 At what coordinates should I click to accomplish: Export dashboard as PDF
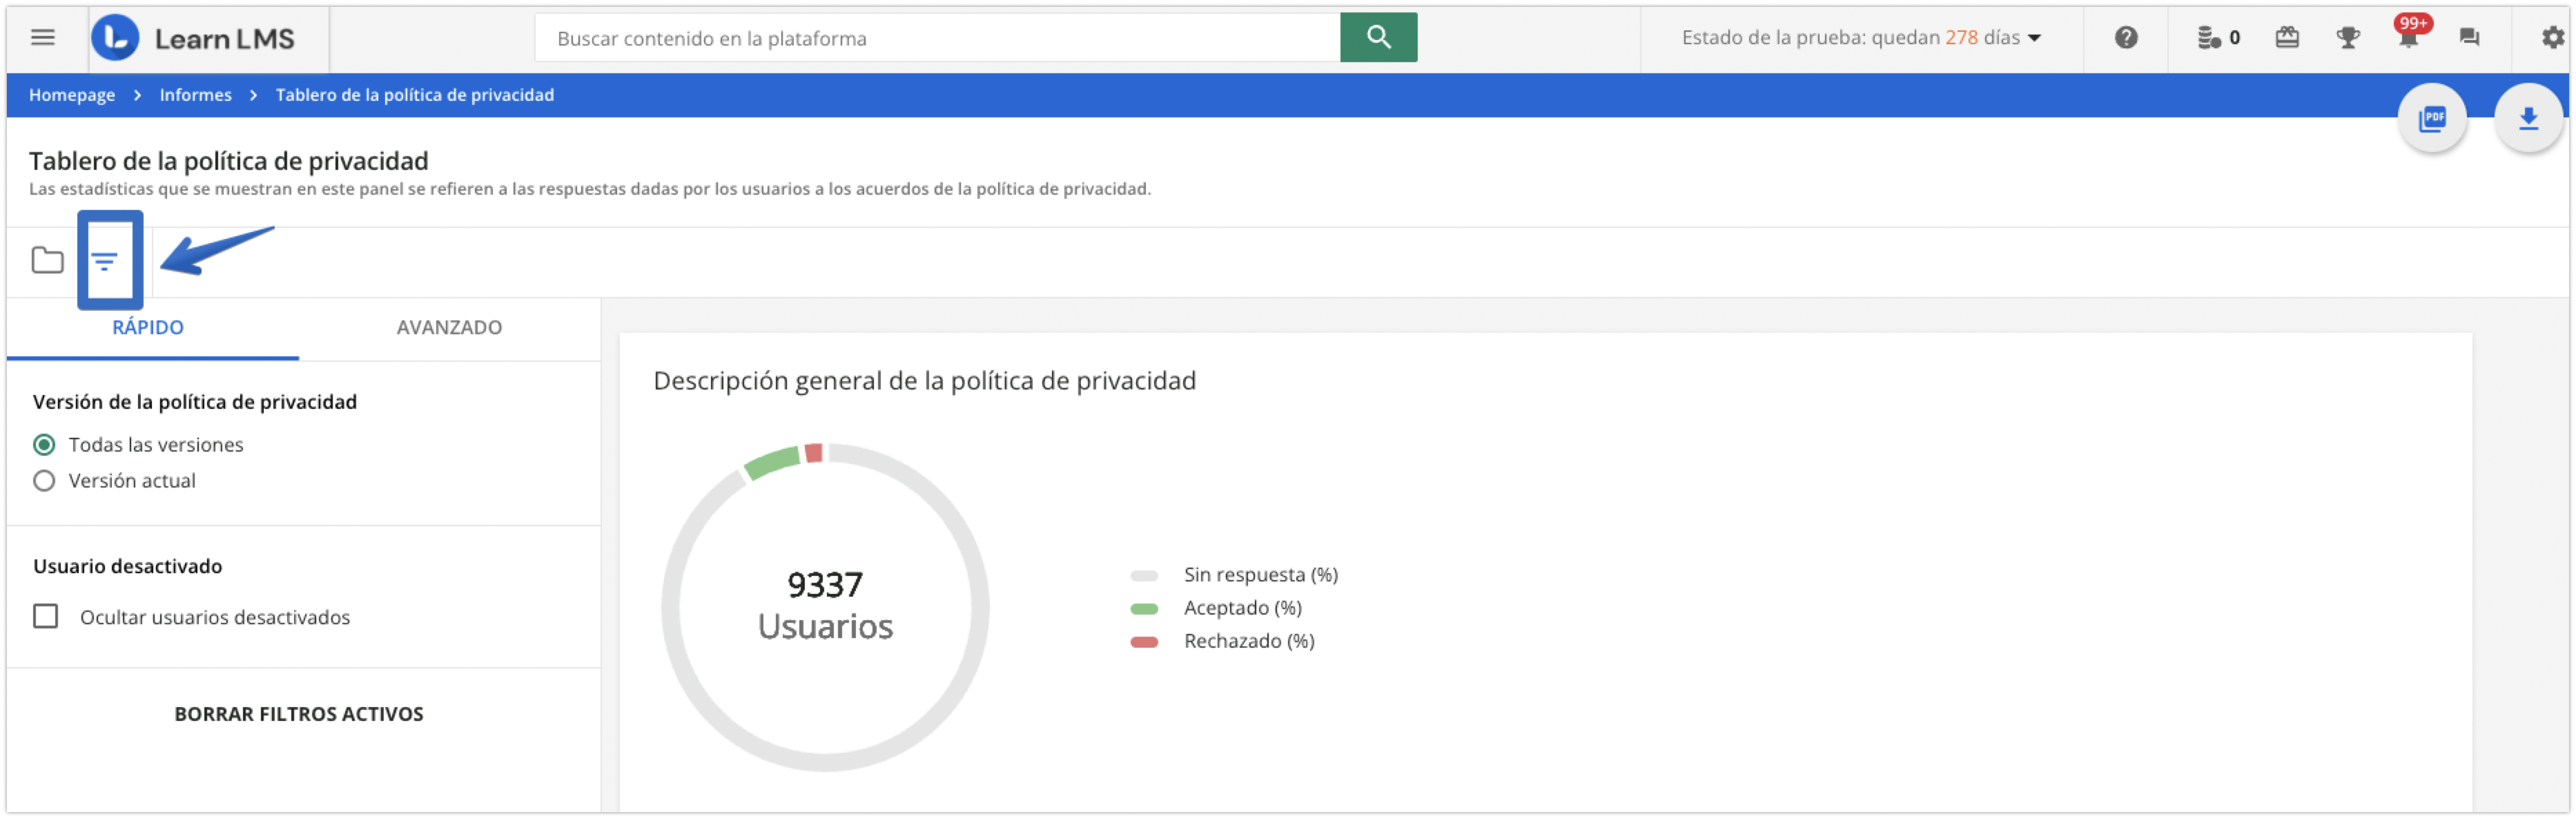(x=2432, y=119)
